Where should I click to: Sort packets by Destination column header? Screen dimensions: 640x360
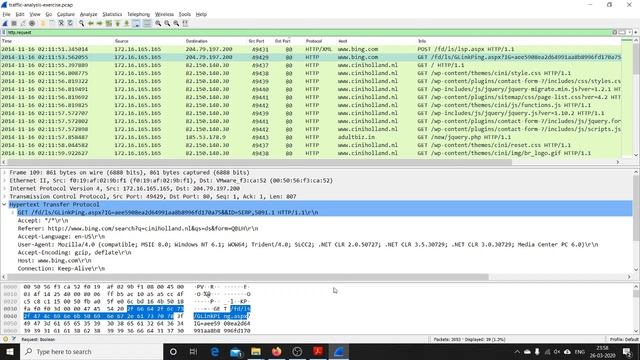coord(196,41)
